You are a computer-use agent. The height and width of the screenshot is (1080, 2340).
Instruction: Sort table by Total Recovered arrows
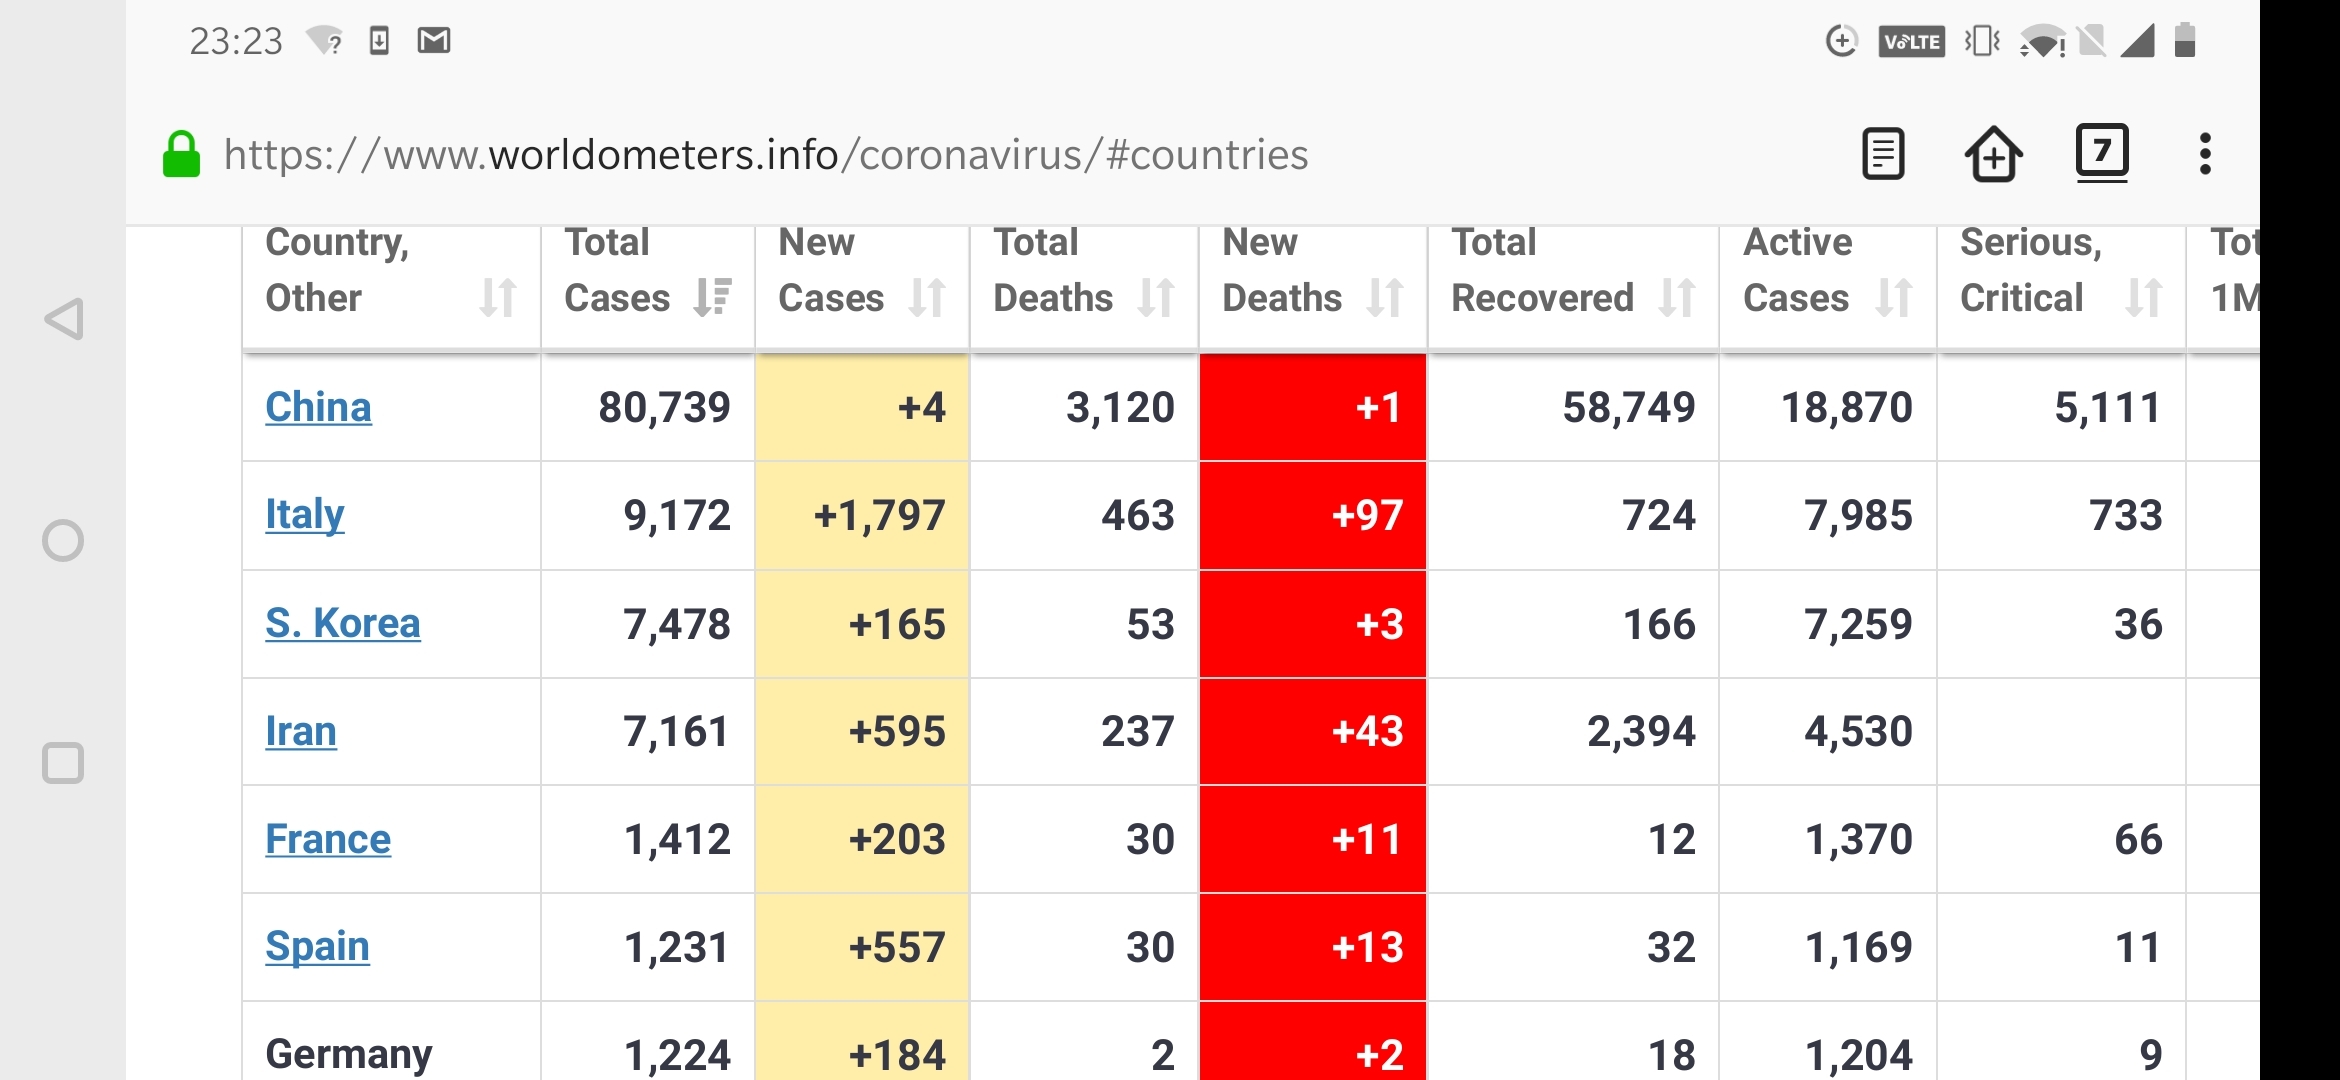click(1677, 297)
